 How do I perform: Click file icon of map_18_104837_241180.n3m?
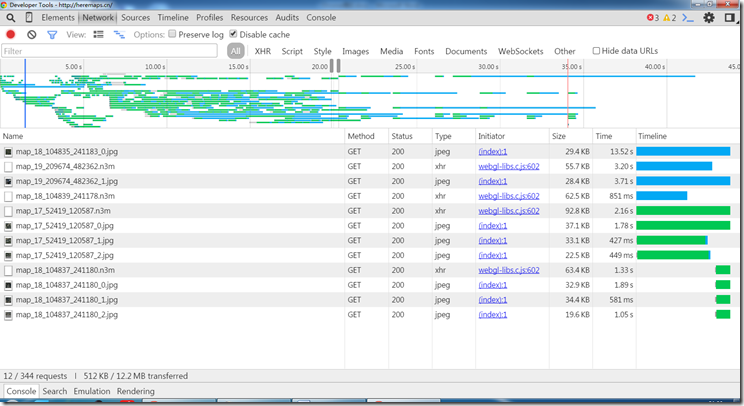coord(8,270)
